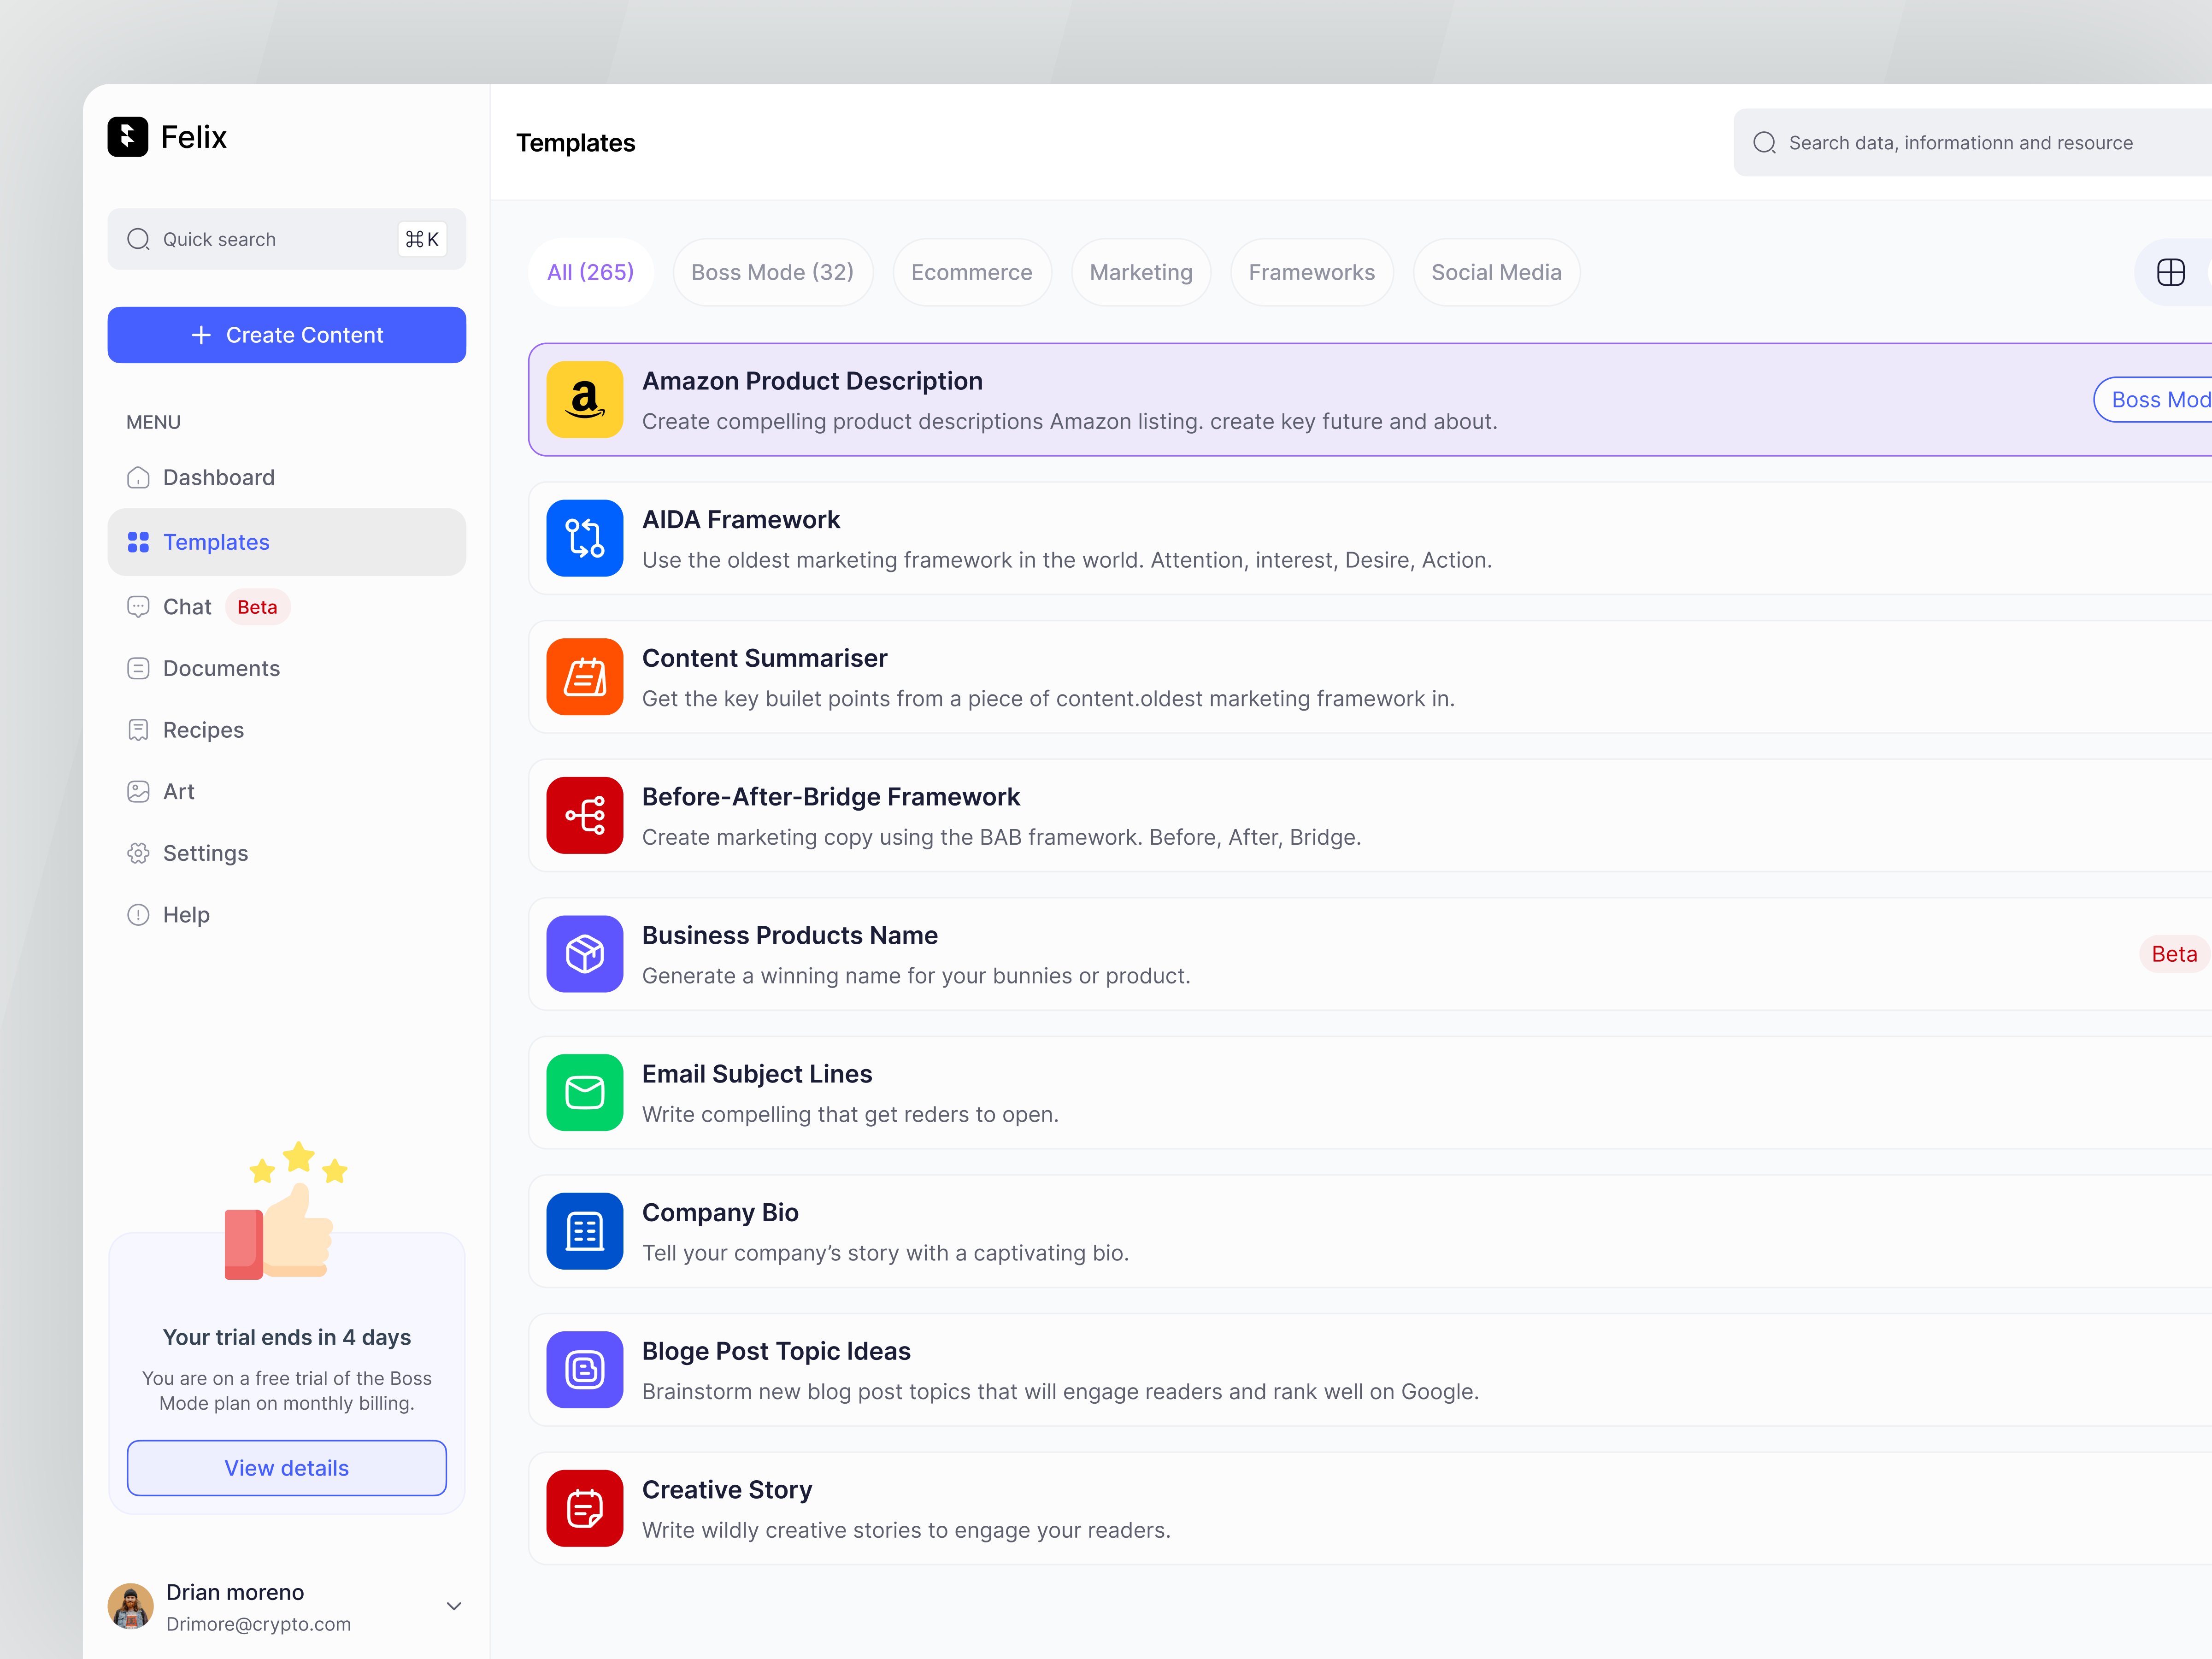Switch to the Social Media tab
Image resolution: width=2212 pixels, height=1659 pixels.
[1496, 272]
